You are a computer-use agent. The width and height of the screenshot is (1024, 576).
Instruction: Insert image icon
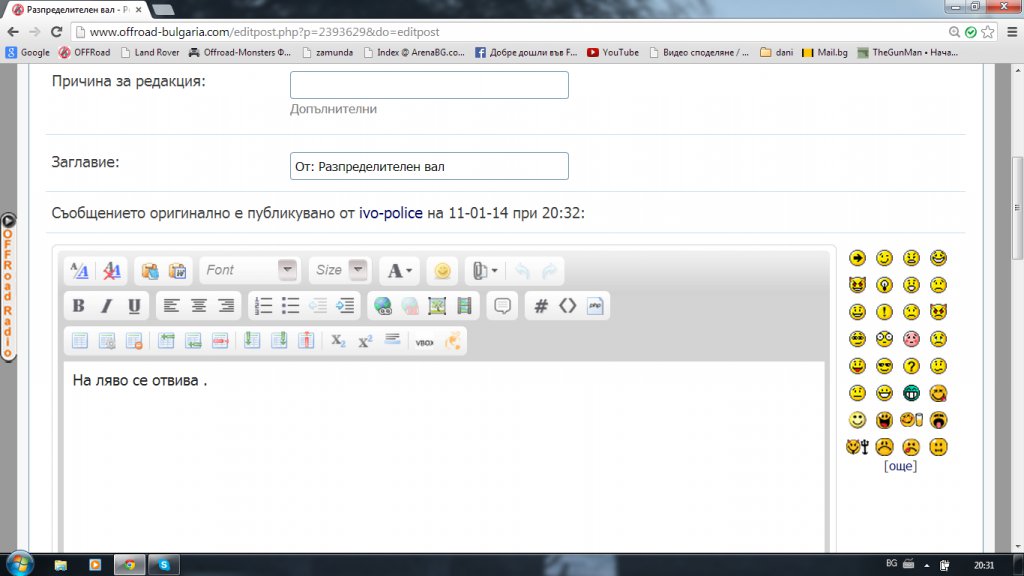coord(437,306)
